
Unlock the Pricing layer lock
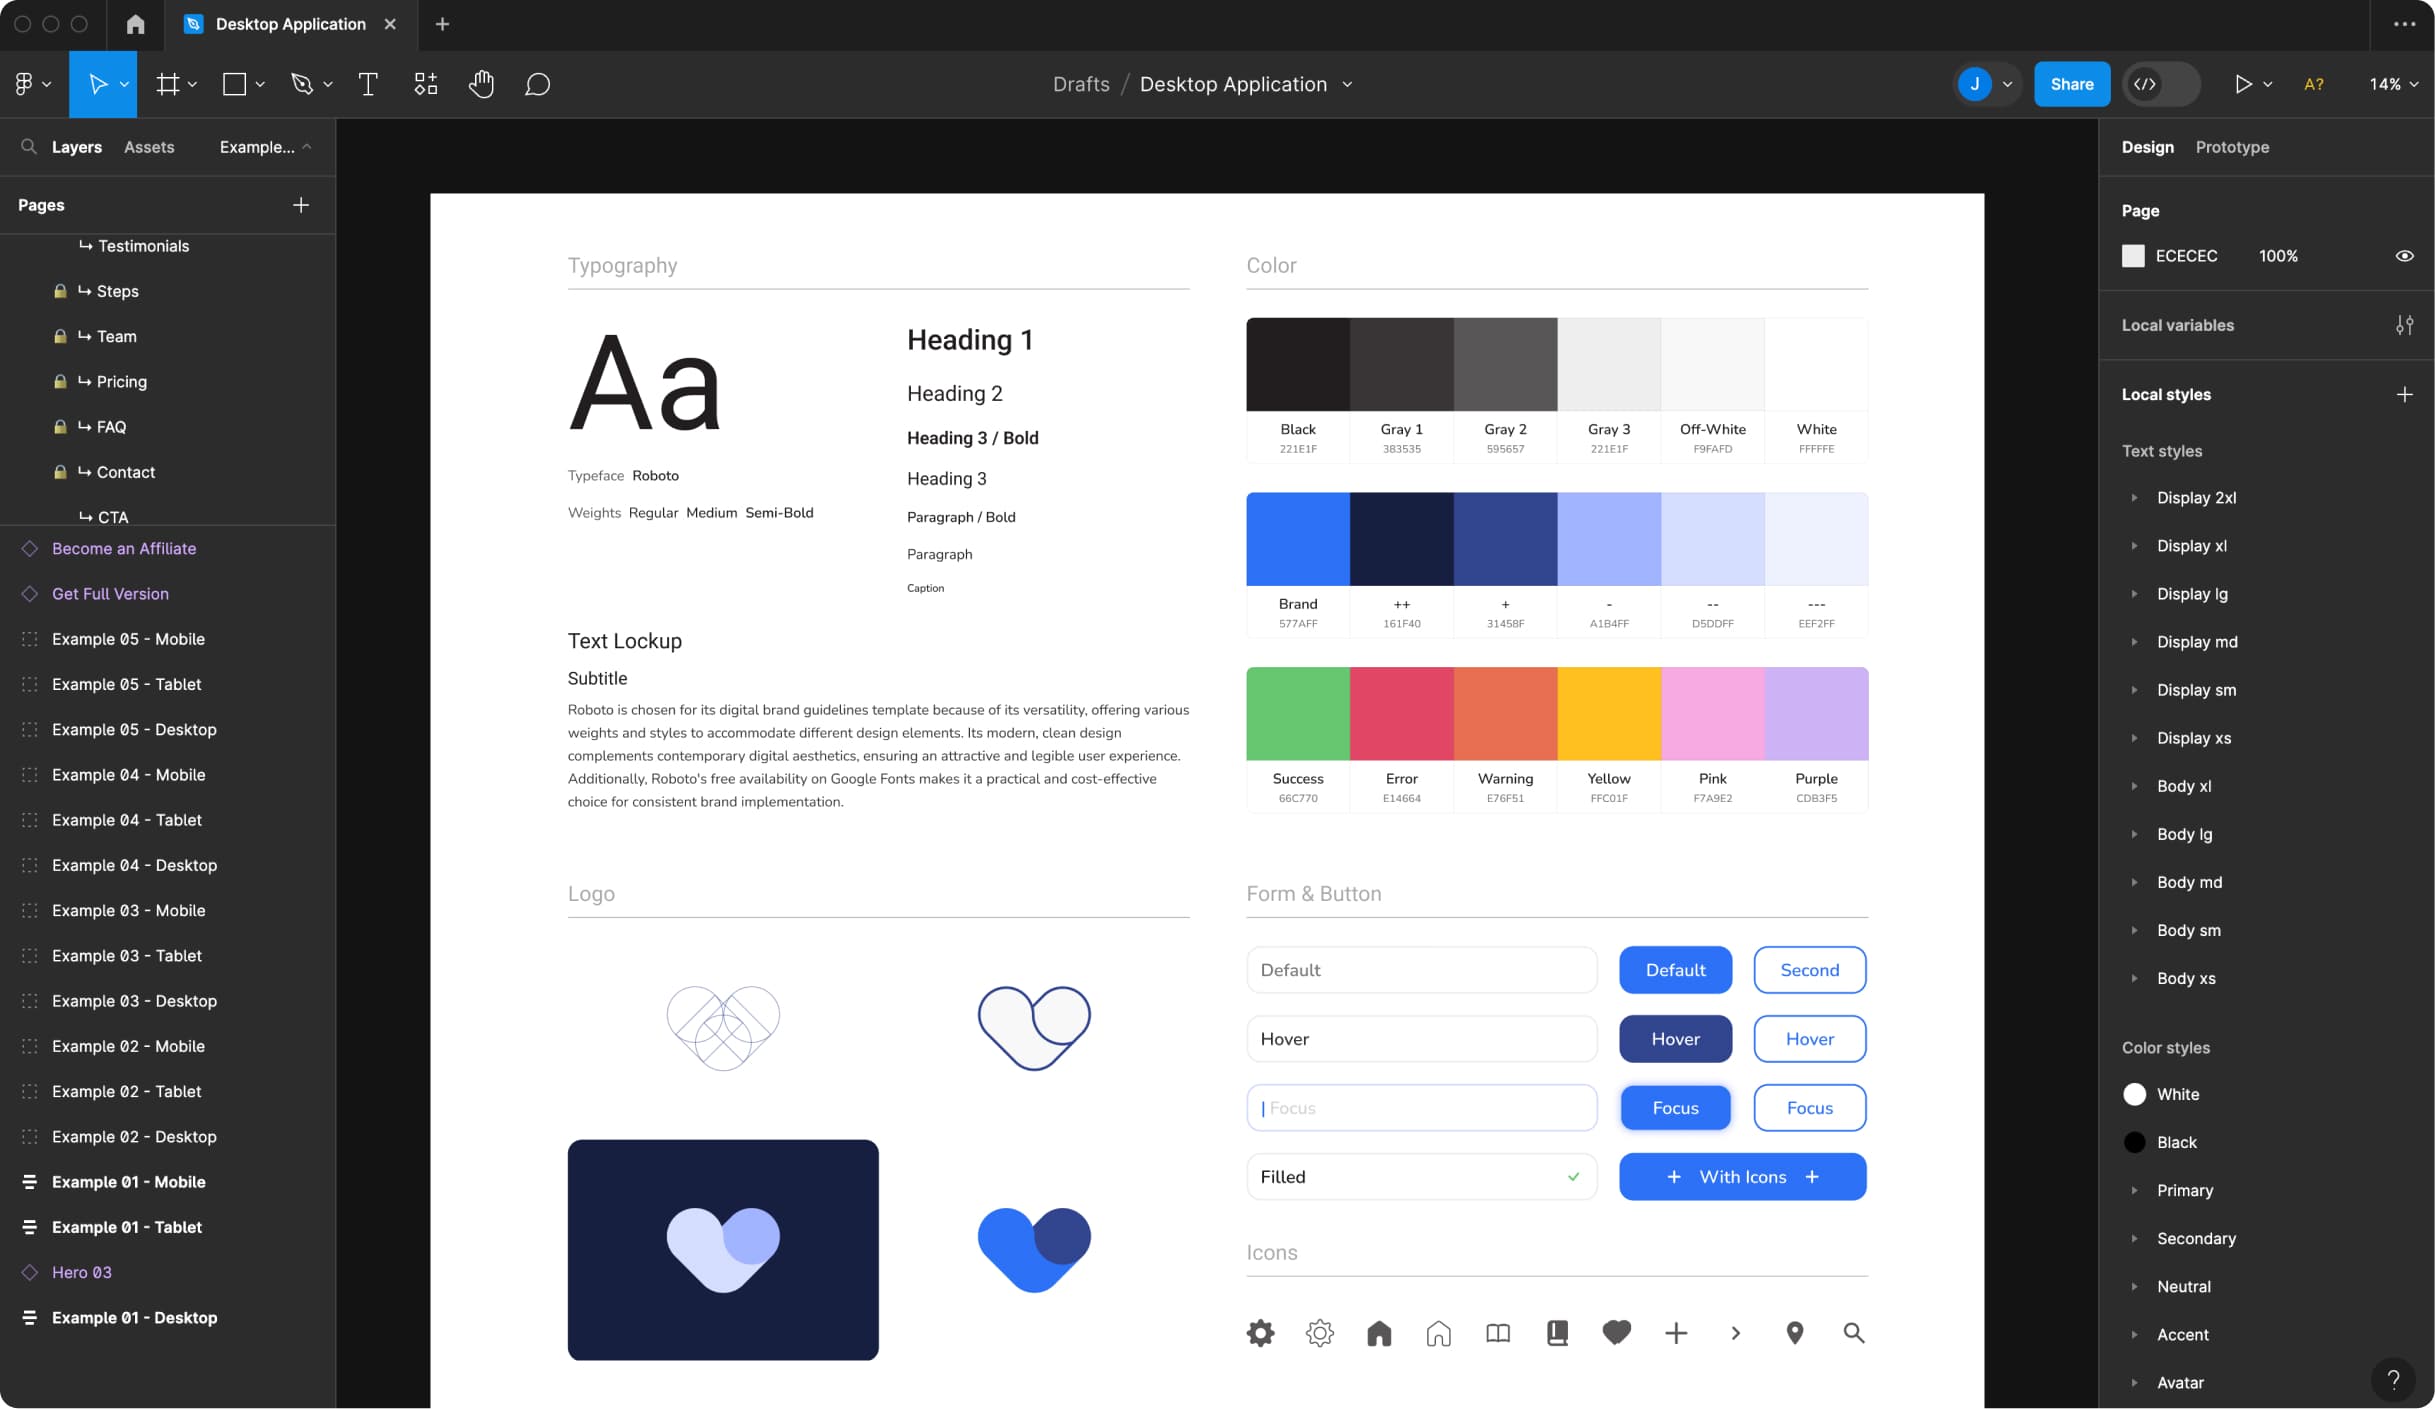tap(60, 381)
